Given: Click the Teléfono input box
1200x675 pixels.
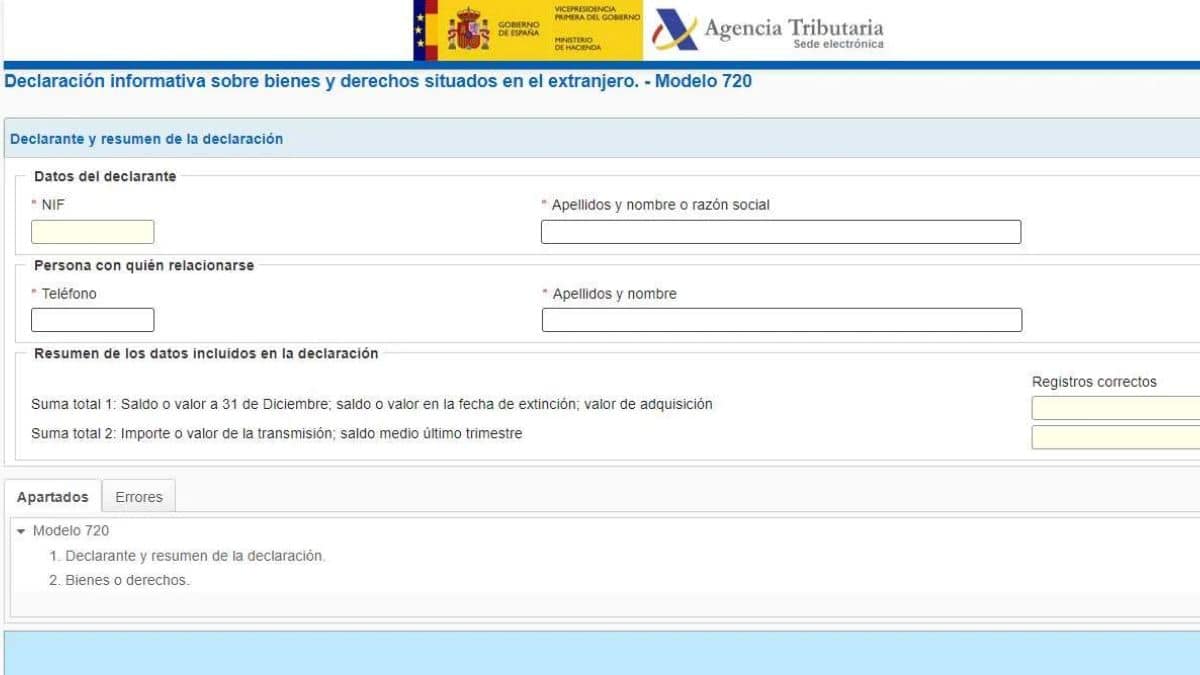Looking at the screenshot, I should point(92,319).
